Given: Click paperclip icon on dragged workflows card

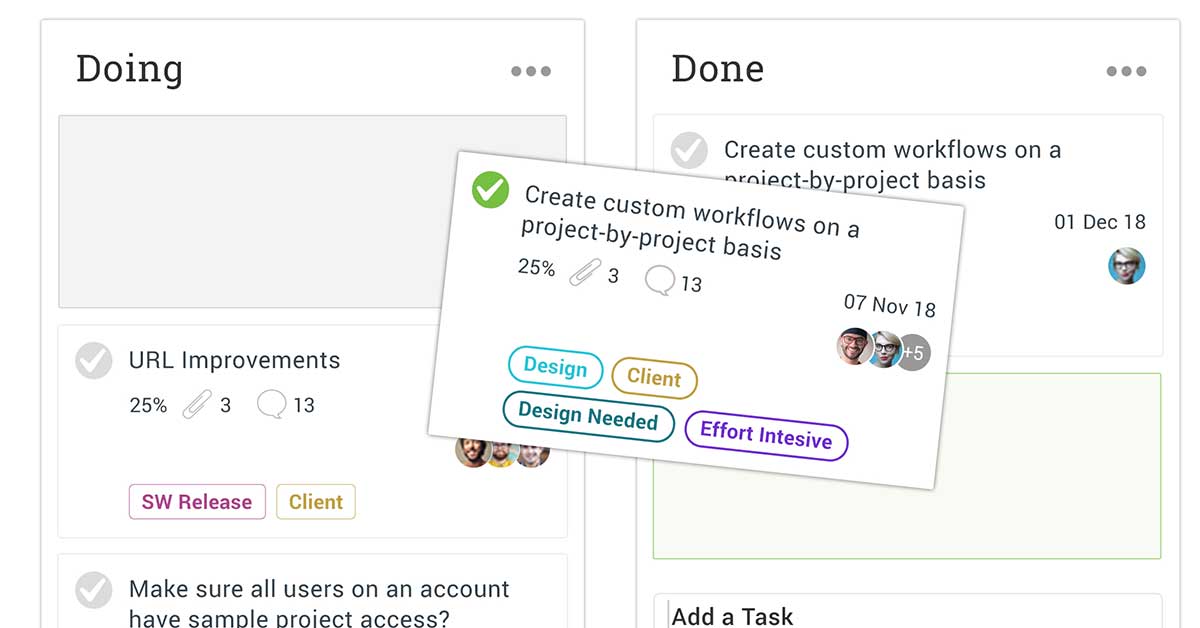Looking at the screenshot, I should tap(585, 272).
